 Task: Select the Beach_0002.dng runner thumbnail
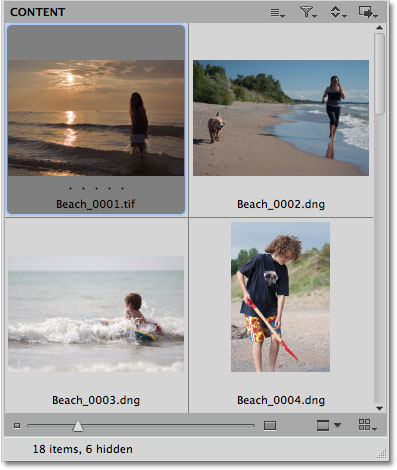point(281,118)
